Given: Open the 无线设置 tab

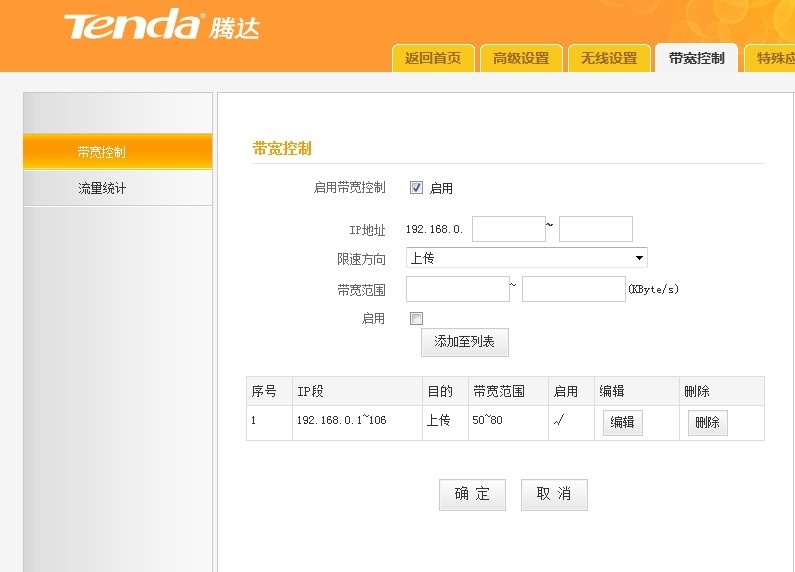Looking at the screenshot, I should (609, 58).
